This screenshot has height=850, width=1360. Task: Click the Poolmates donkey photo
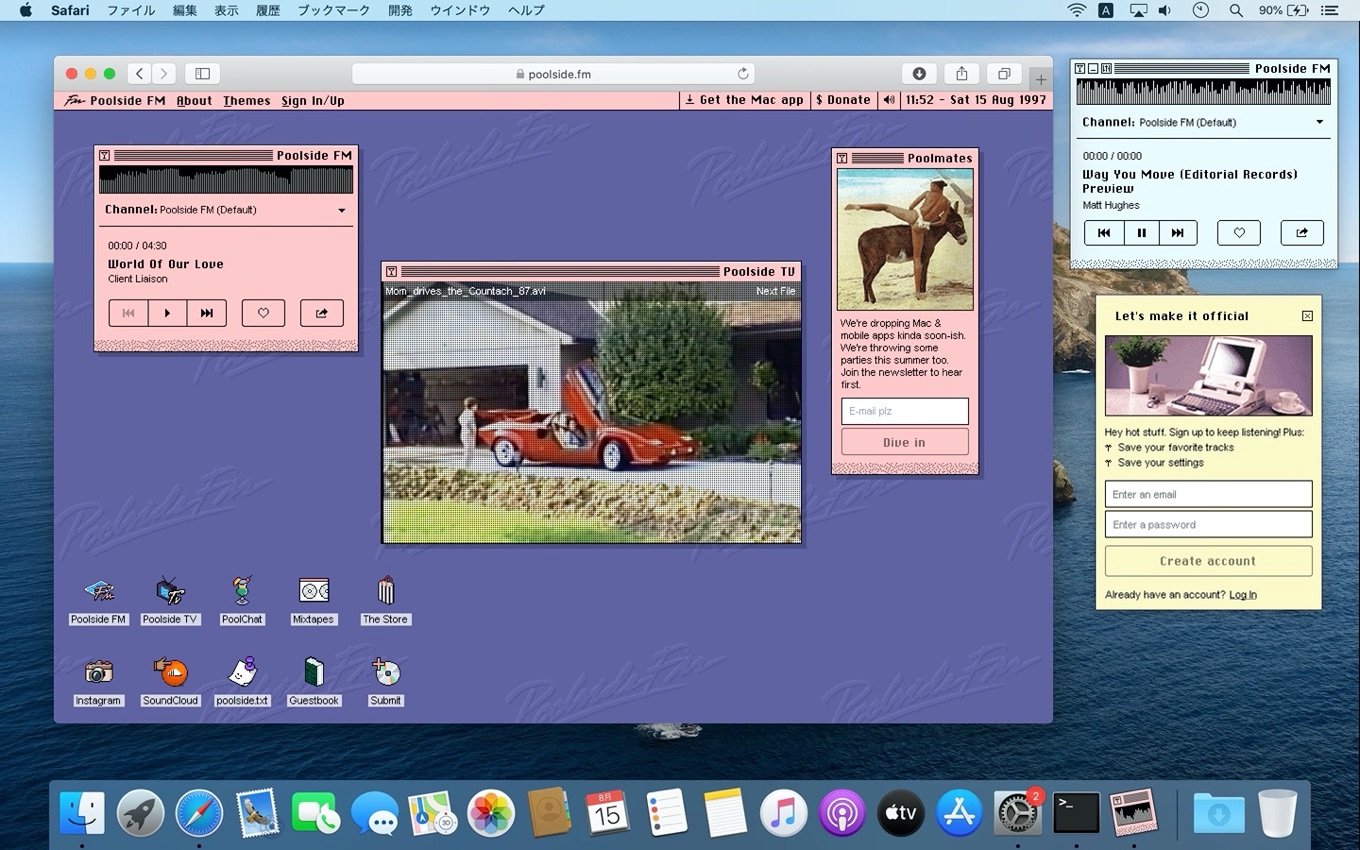(905, 240)
